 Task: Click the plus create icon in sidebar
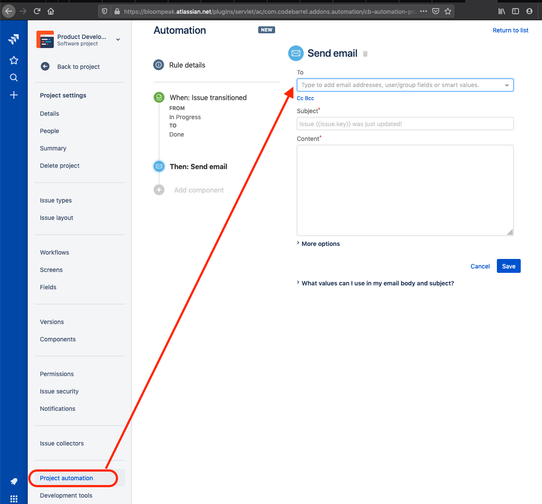point(14,95)
